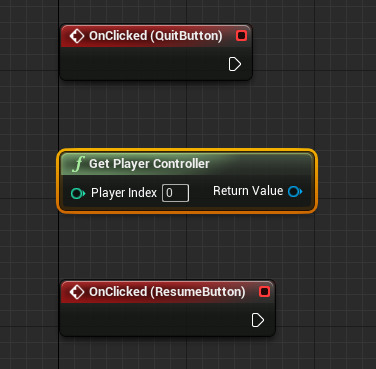Click the execution output pin of OnClicked (ResumeButton)
Image resolution: width=376 pixels, height=369 pixels.
258,320
